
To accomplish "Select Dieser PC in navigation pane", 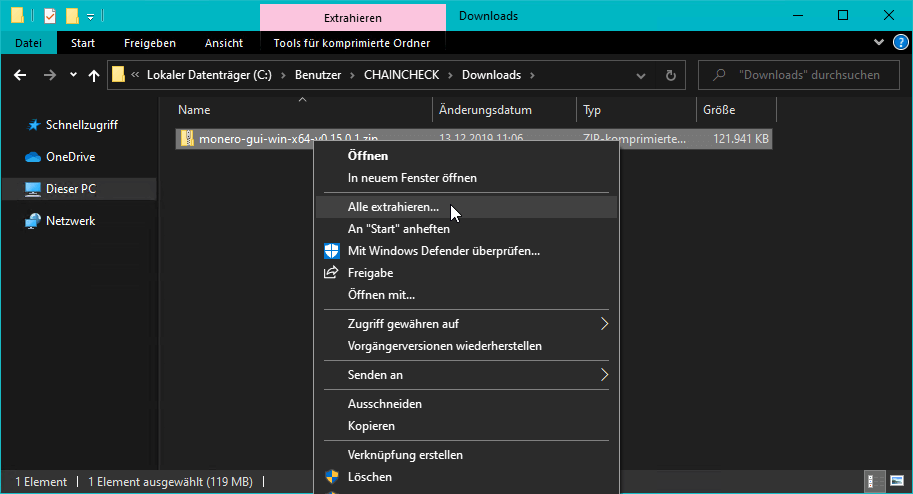I will 79,189.
